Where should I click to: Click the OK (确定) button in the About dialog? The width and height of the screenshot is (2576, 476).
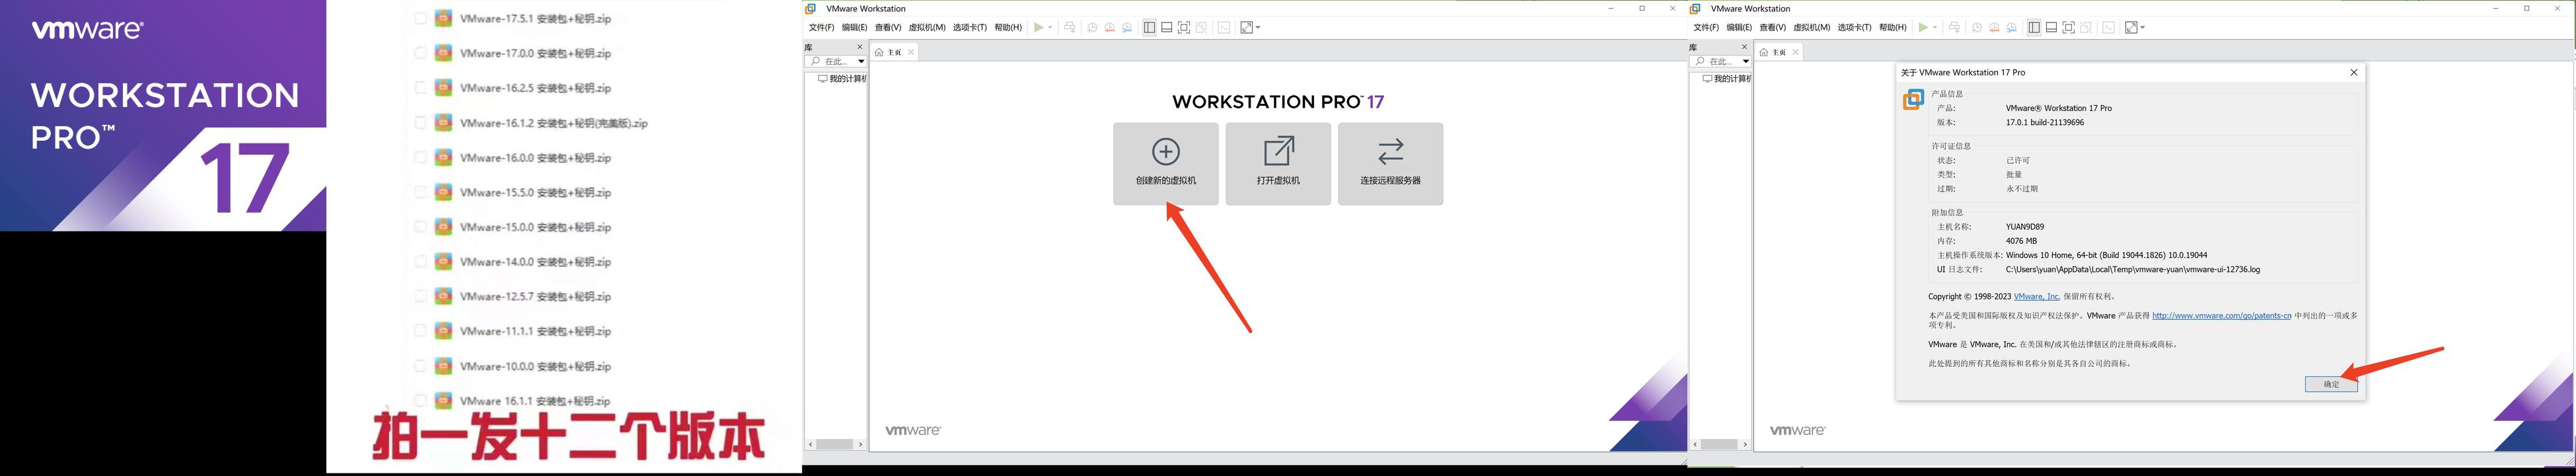tap(2331, 384)
